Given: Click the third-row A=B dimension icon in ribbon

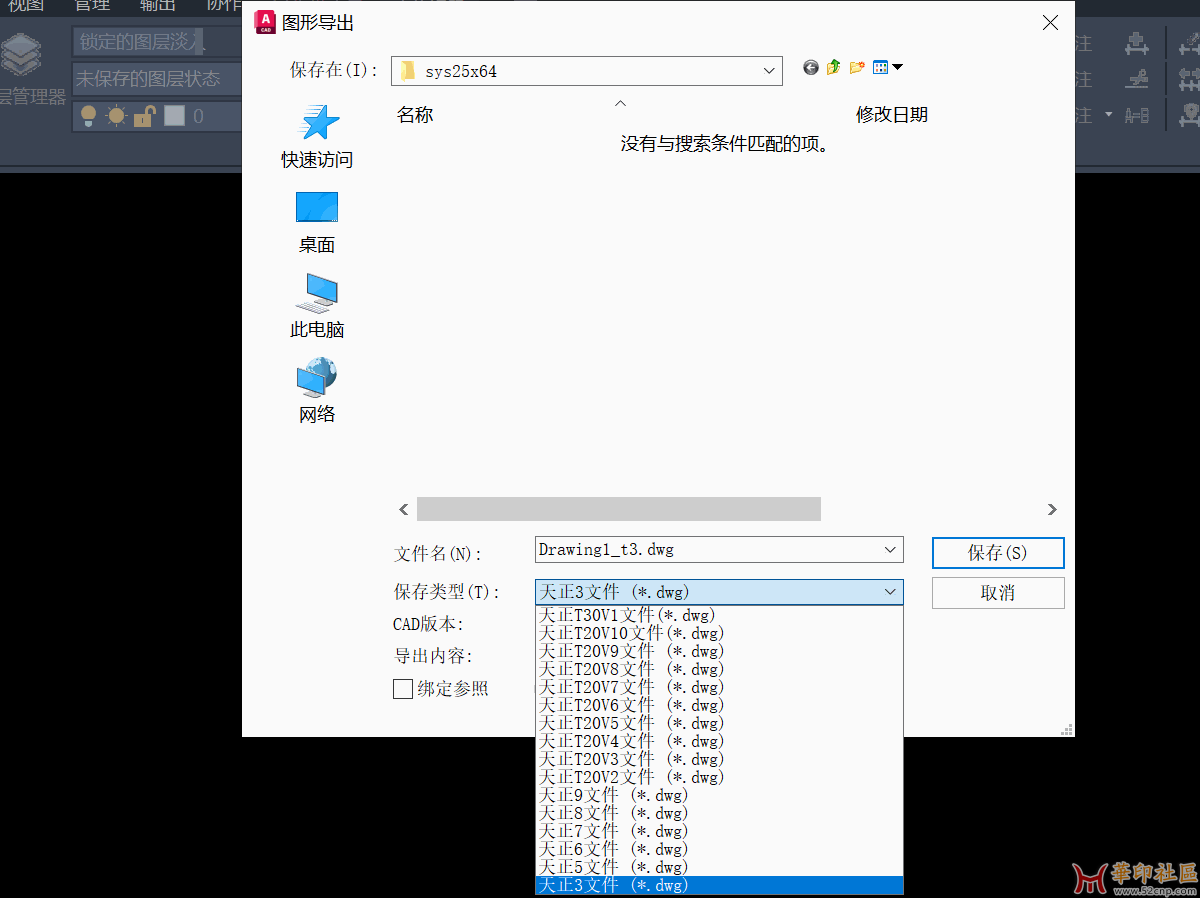Looking at the screenshot, I should click(x=1137, y=116).
